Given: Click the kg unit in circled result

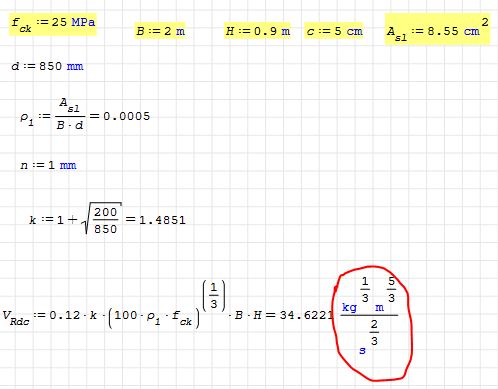Looking at the screenshot, I should point(349,307).
